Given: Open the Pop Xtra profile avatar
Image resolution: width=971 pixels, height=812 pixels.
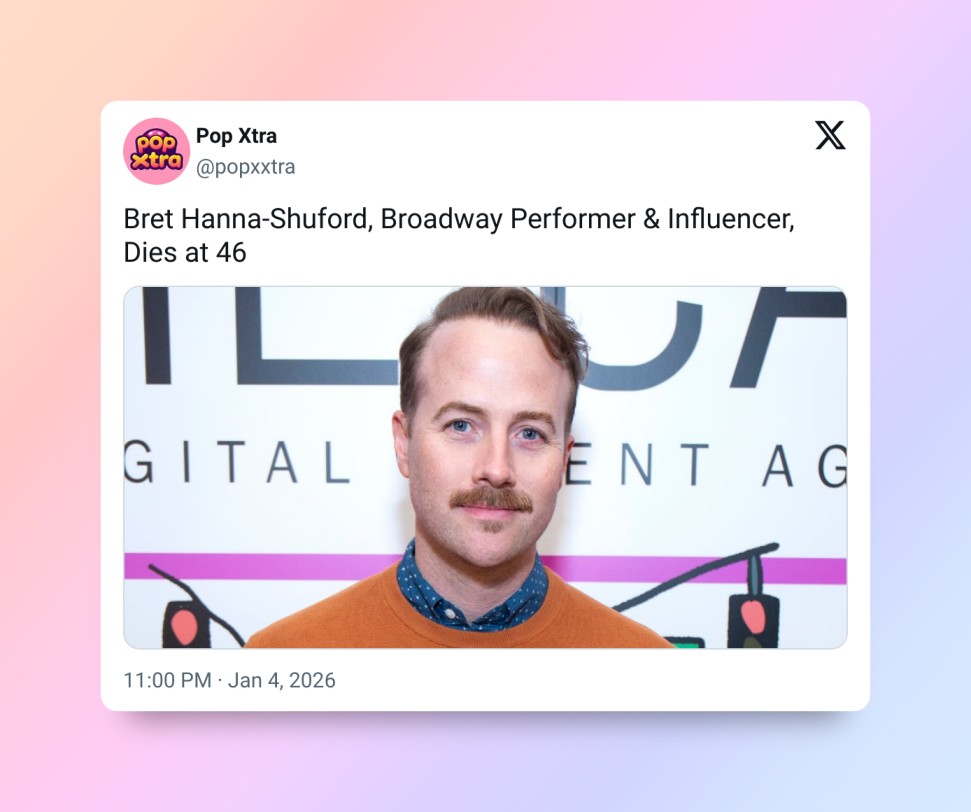Looking at the screenshot, I should coord(157,151).
